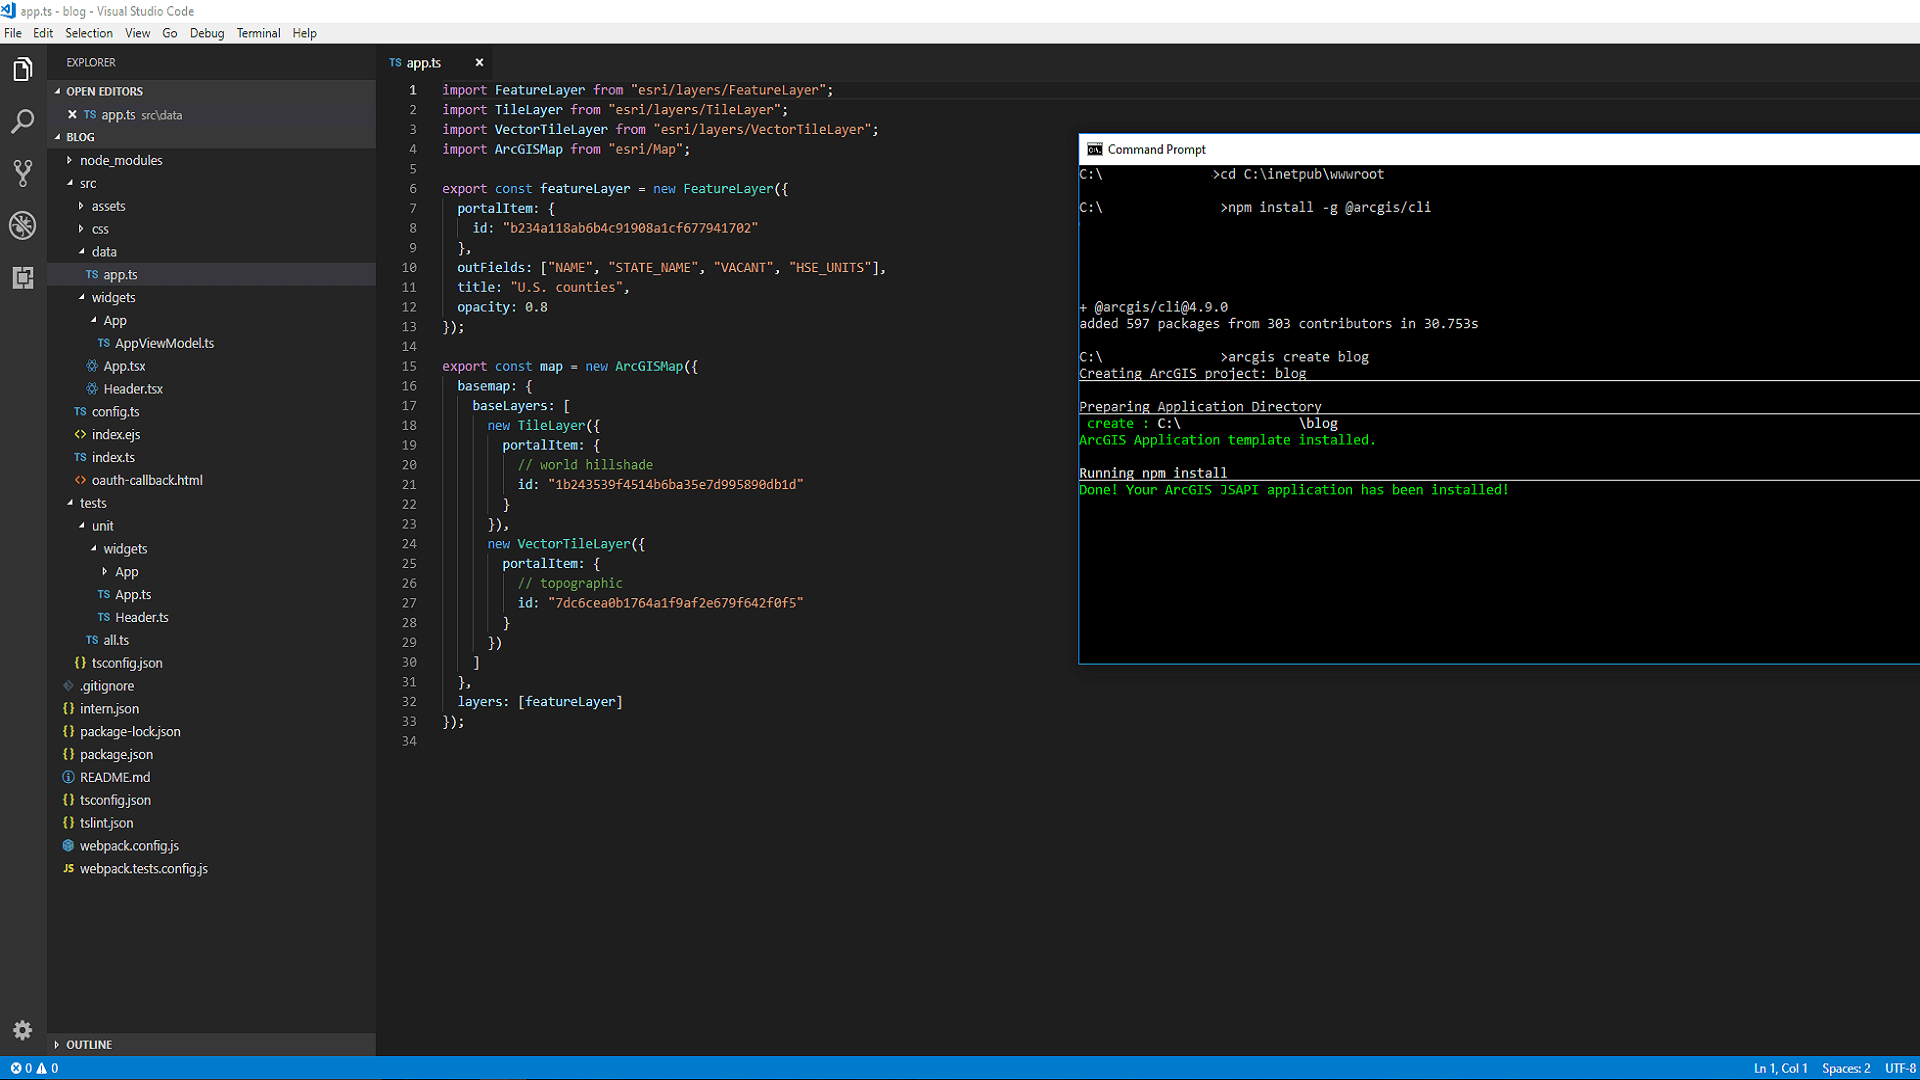Open the Extensions view icon

(22, 277)
